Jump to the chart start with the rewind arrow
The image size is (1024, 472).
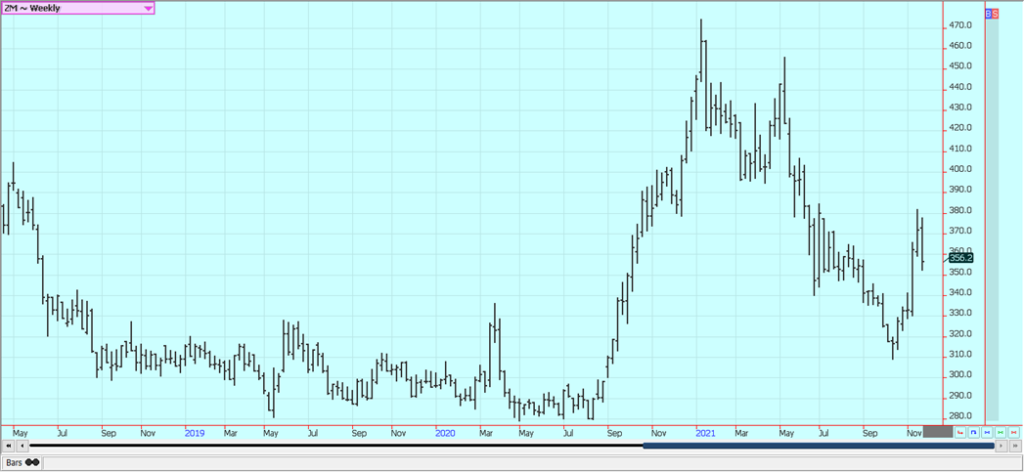[x=8, y=446]
